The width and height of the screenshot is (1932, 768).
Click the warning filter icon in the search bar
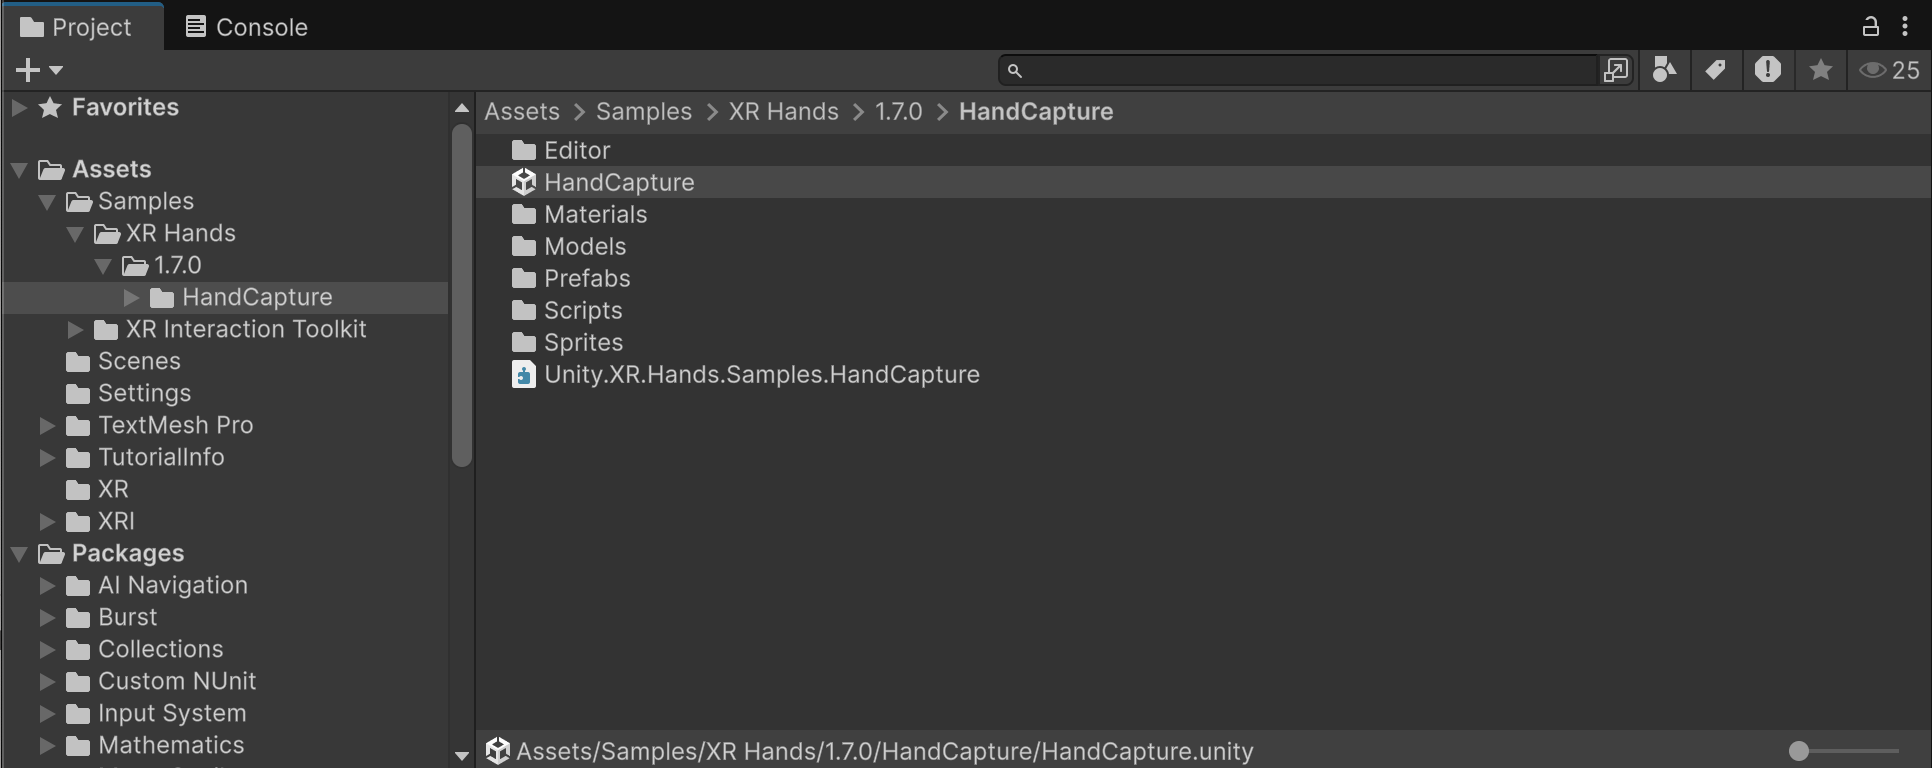tap(1768, 70)
